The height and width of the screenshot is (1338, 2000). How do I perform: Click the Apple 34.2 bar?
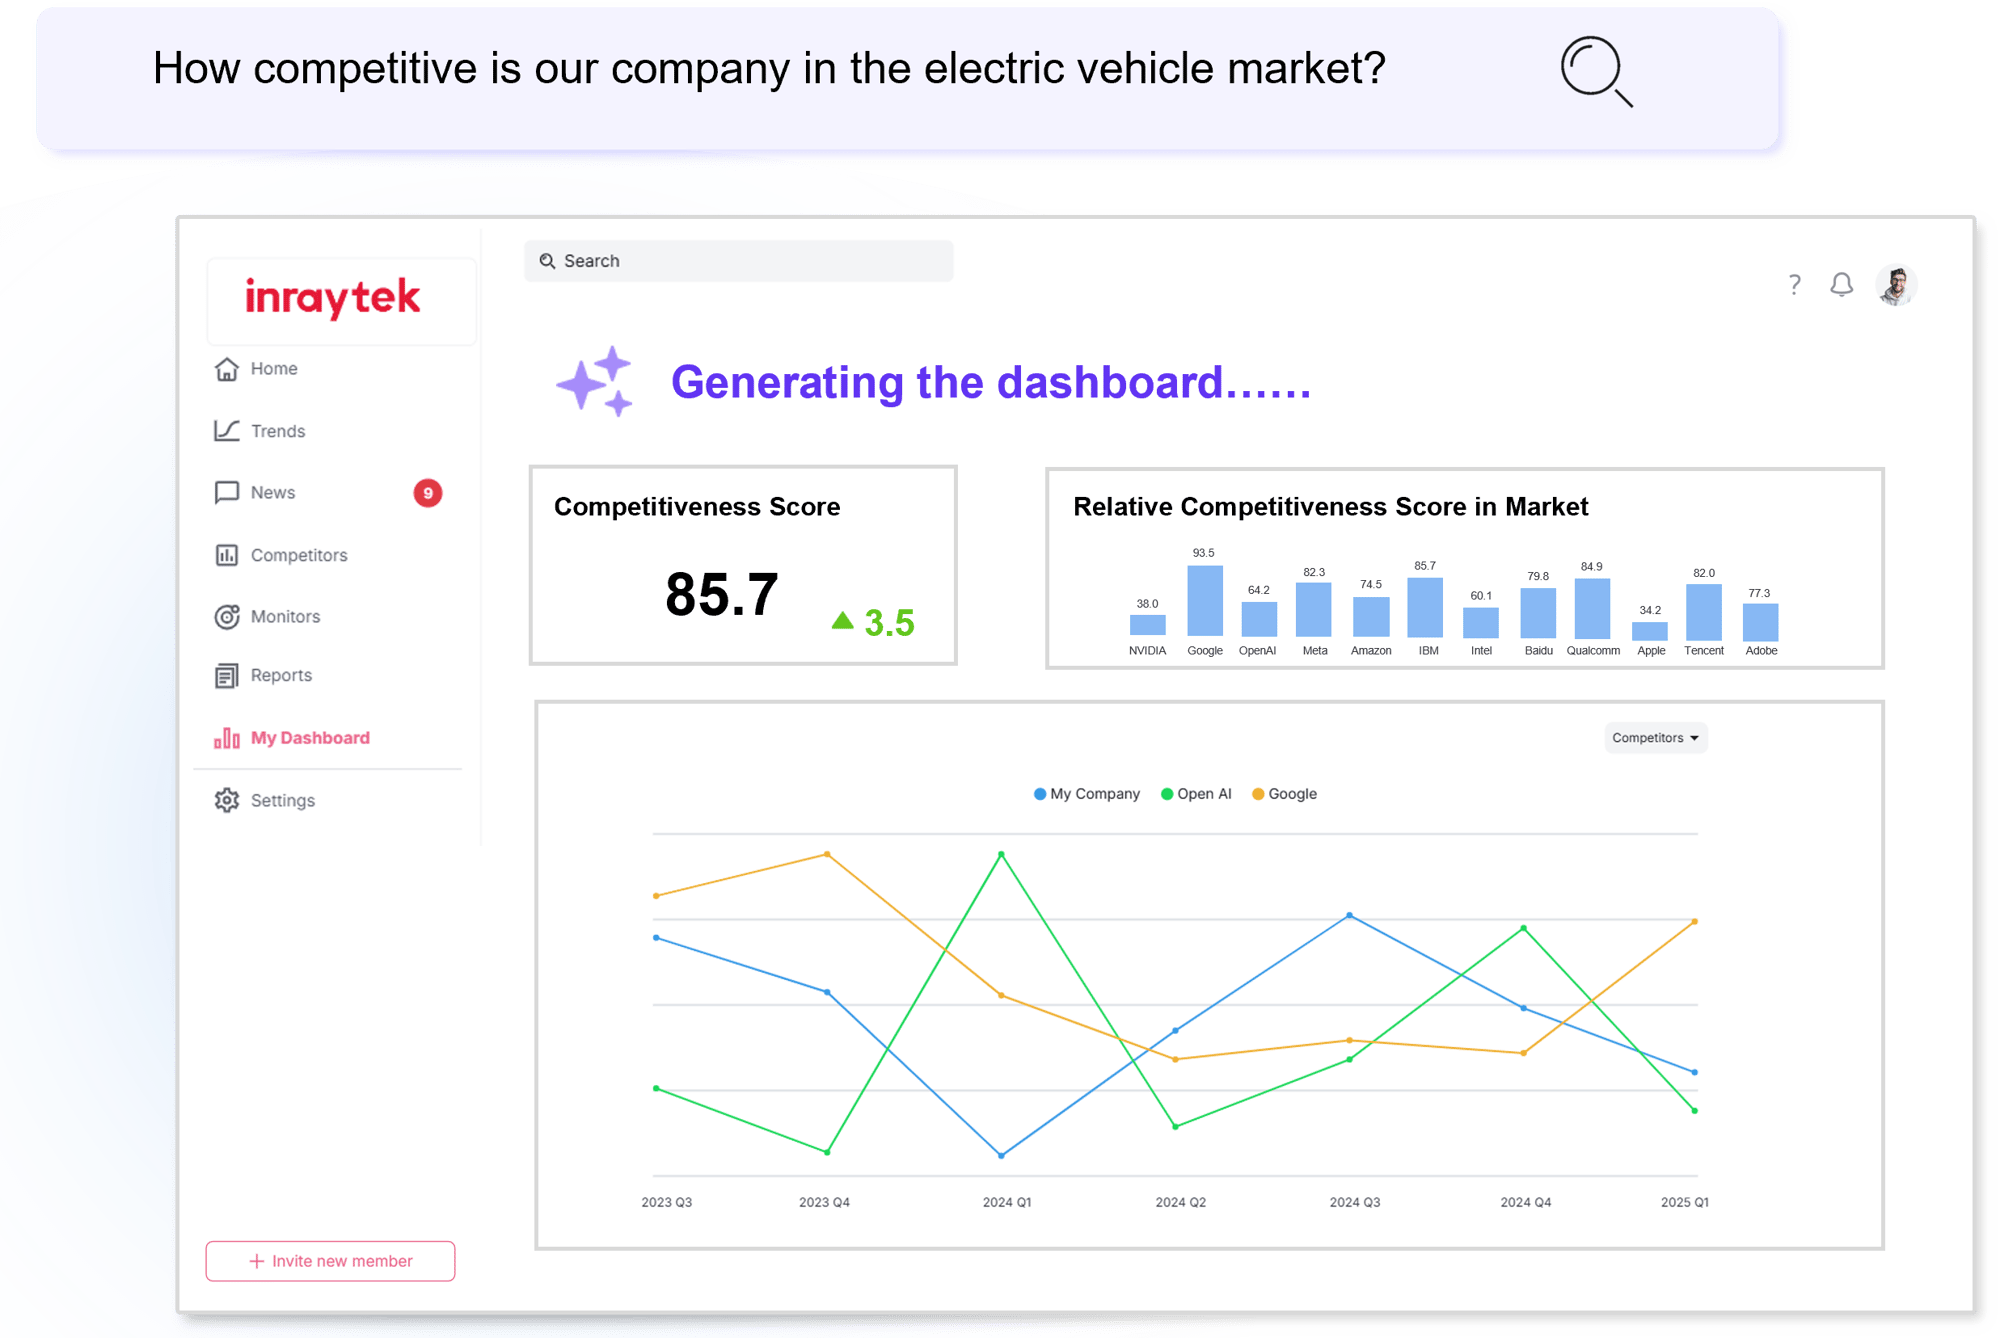pos(1649,630)
